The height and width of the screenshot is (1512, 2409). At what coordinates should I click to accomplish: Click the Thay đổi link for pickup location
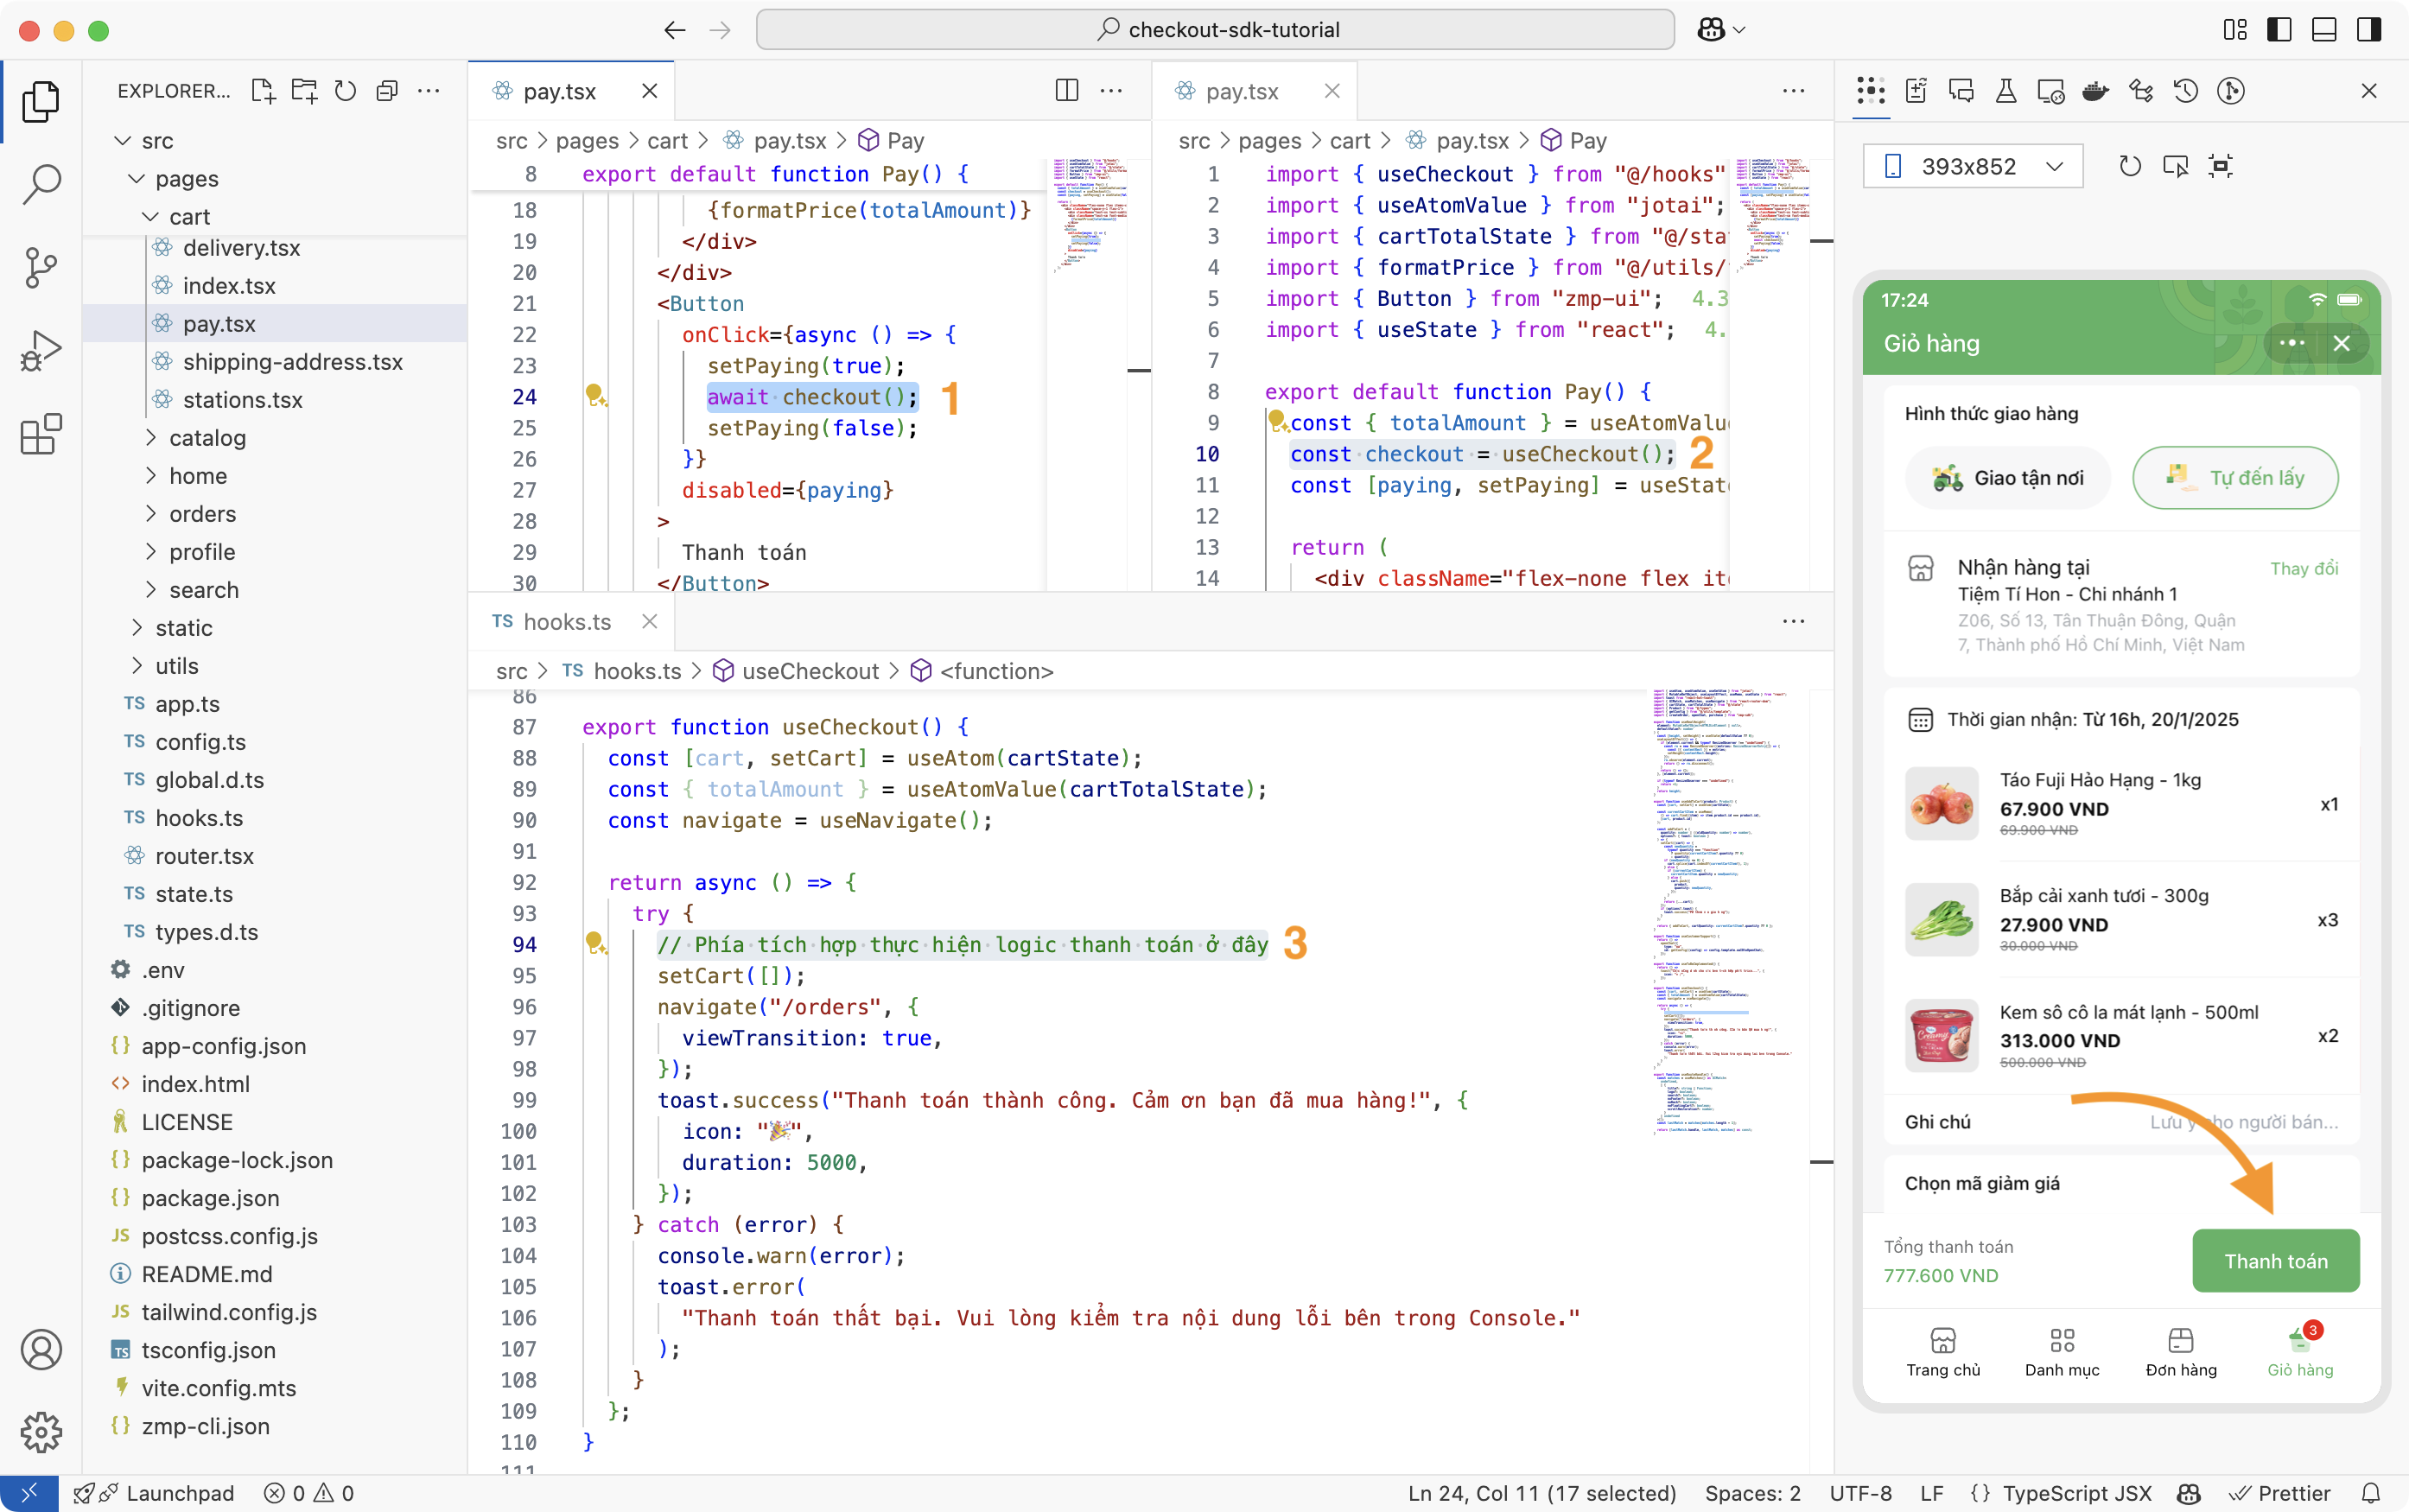pyautogui.click(x=2303, y=568)
